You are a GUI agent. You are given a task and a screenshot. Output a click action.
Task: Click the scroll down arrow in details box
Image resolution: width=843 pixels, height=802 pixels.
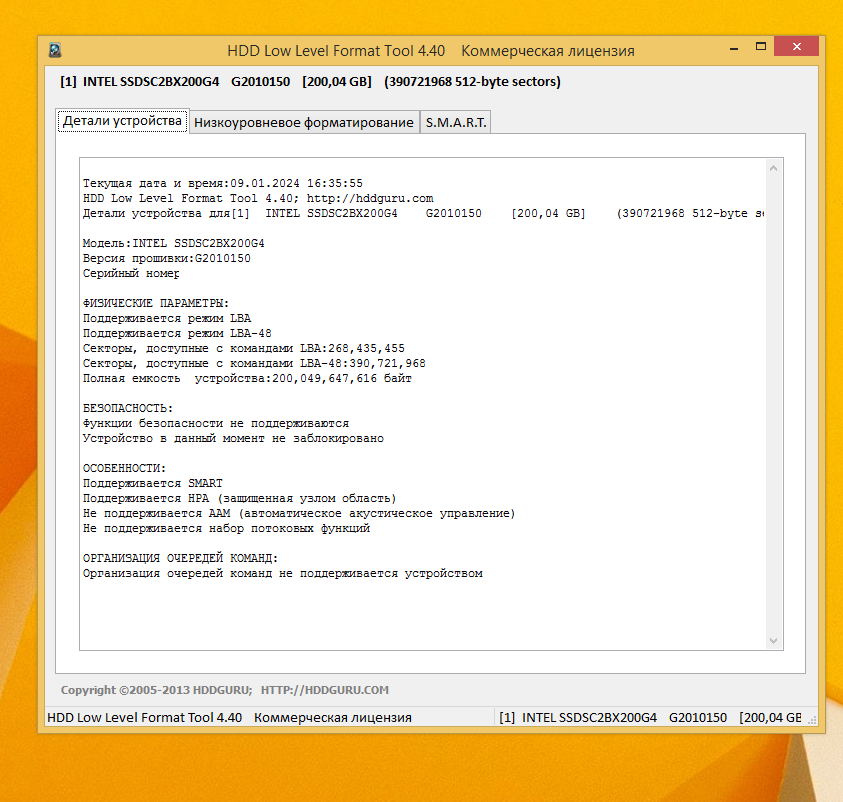click(773, 640)
